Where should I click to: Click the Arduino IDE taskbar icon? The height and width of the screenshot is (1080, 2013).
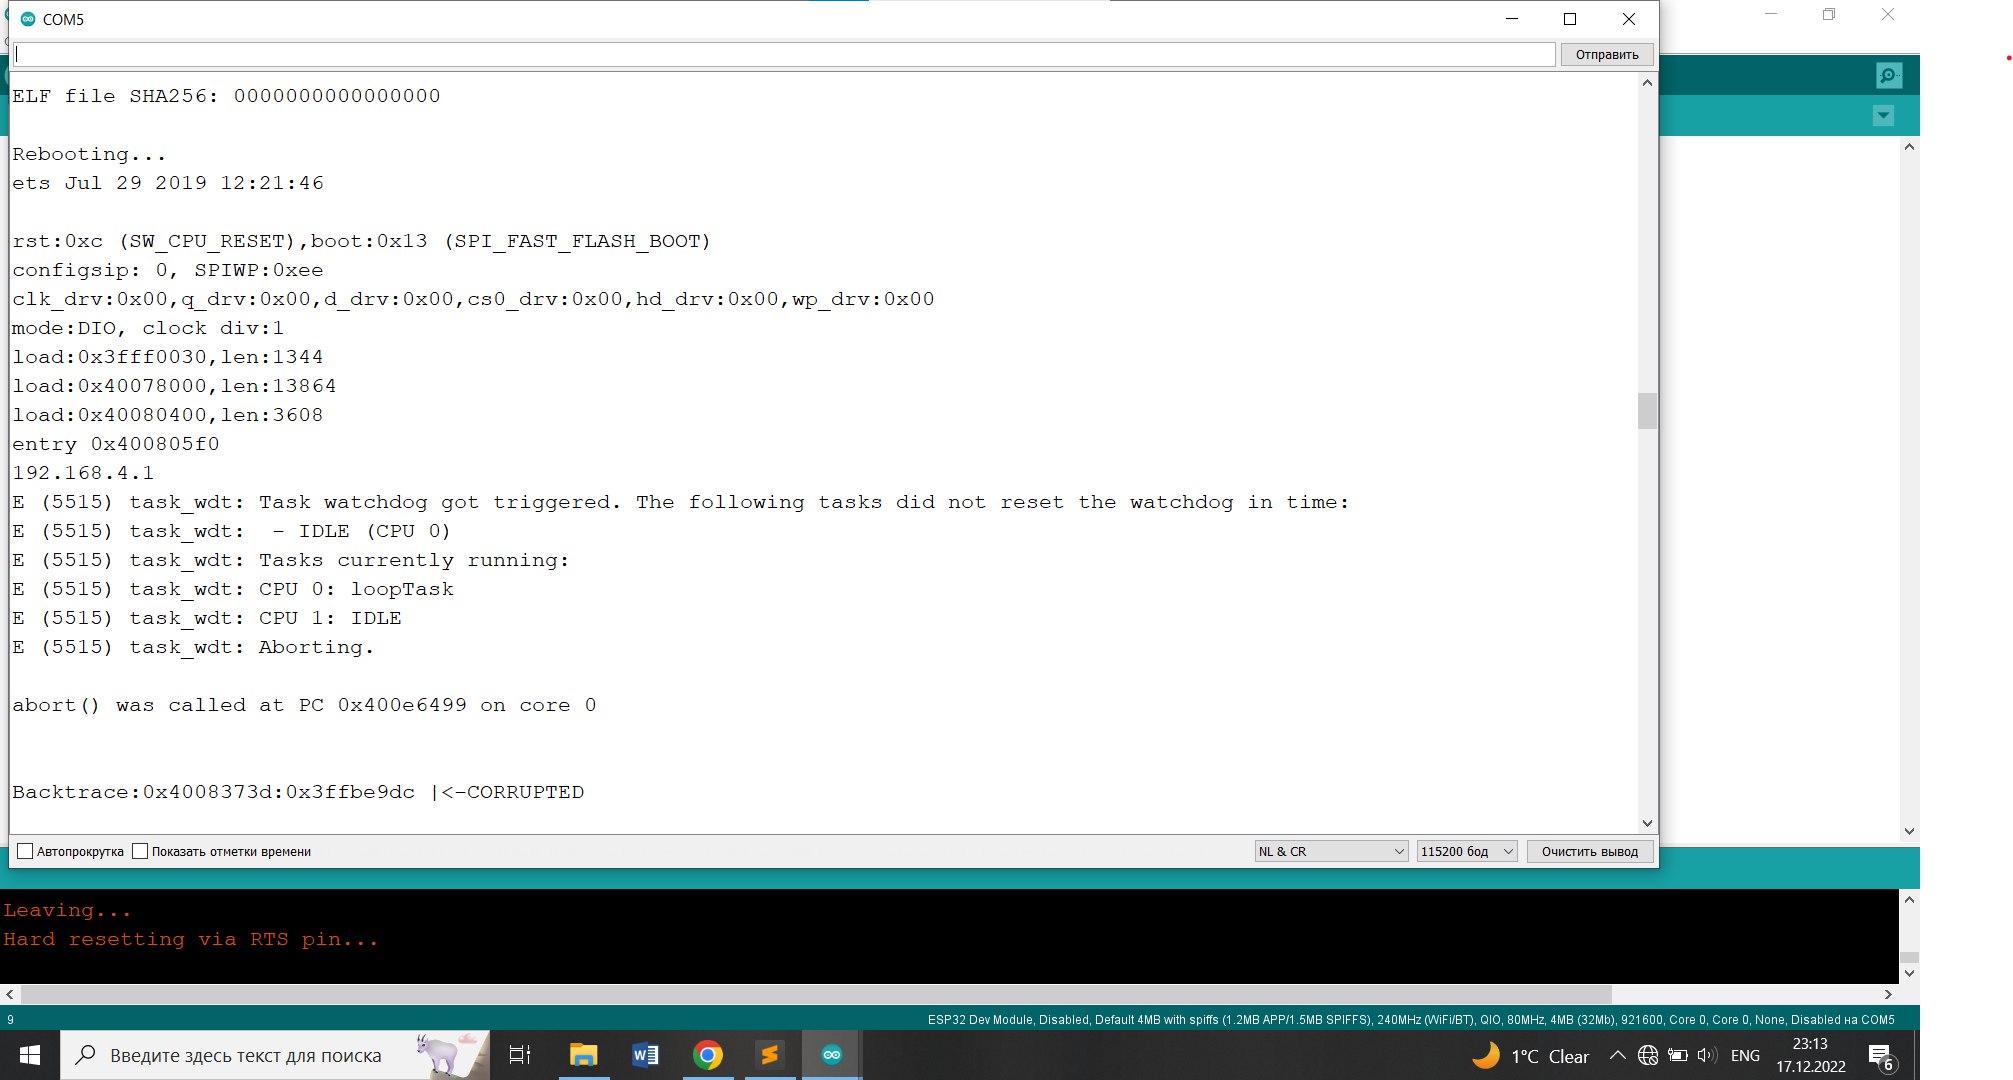coord(831,1055)
